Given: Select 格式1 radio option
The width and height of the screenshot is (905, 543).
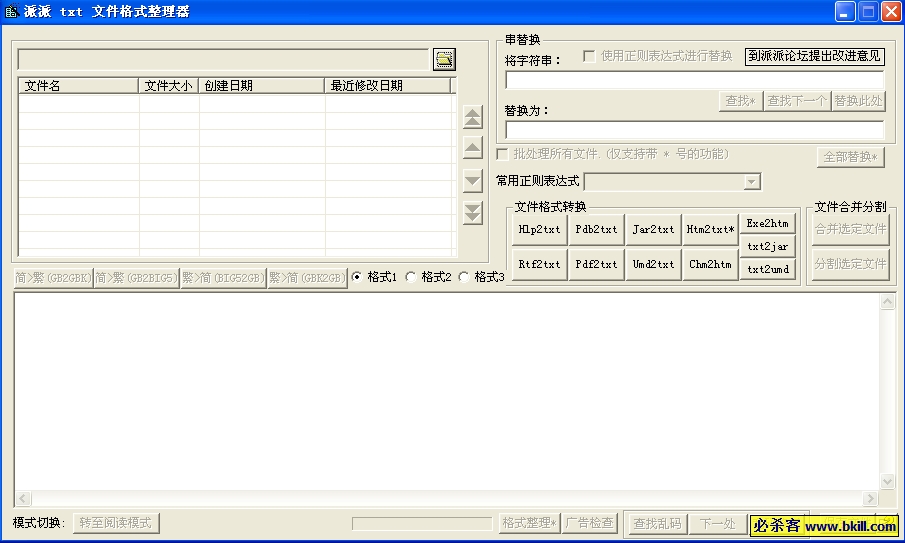Looking at the screenshot, I should 357,277.
